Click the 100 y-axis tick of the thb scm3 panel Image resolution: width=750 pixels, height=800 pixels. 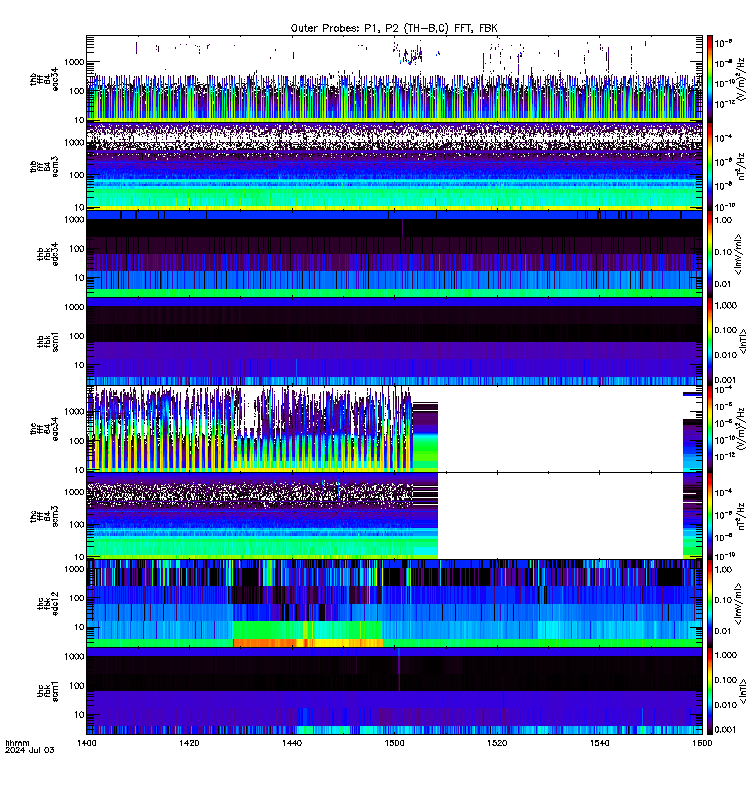[76, 175]
